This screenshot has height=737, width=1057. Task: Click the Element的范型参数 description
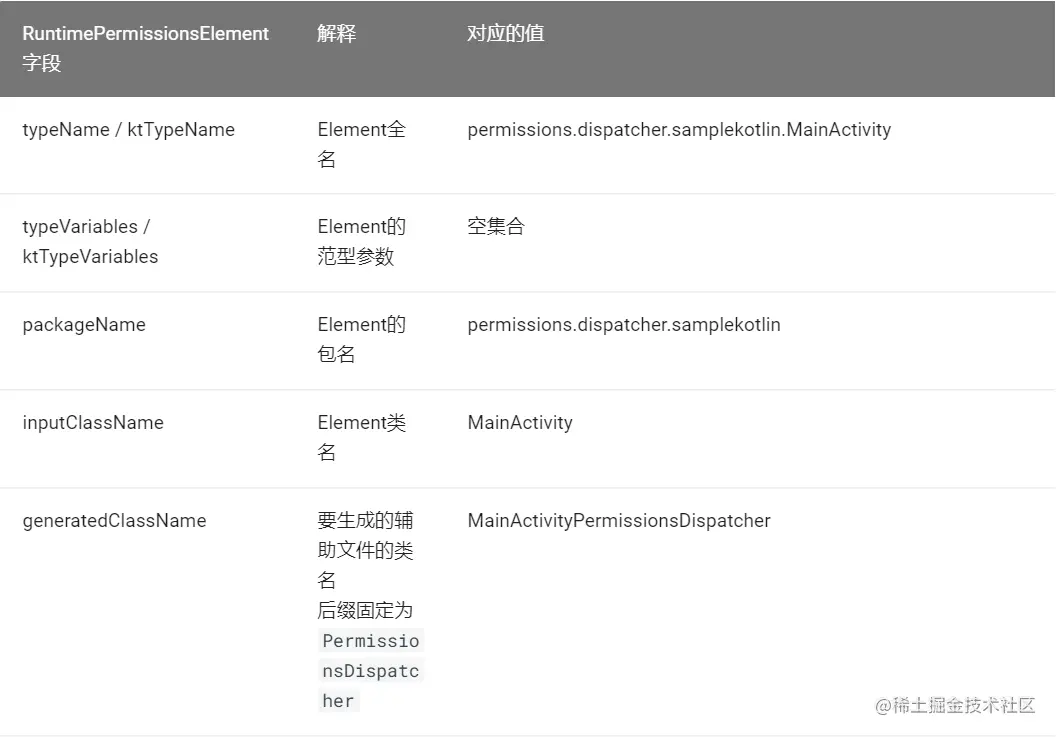tap(361, 241)
